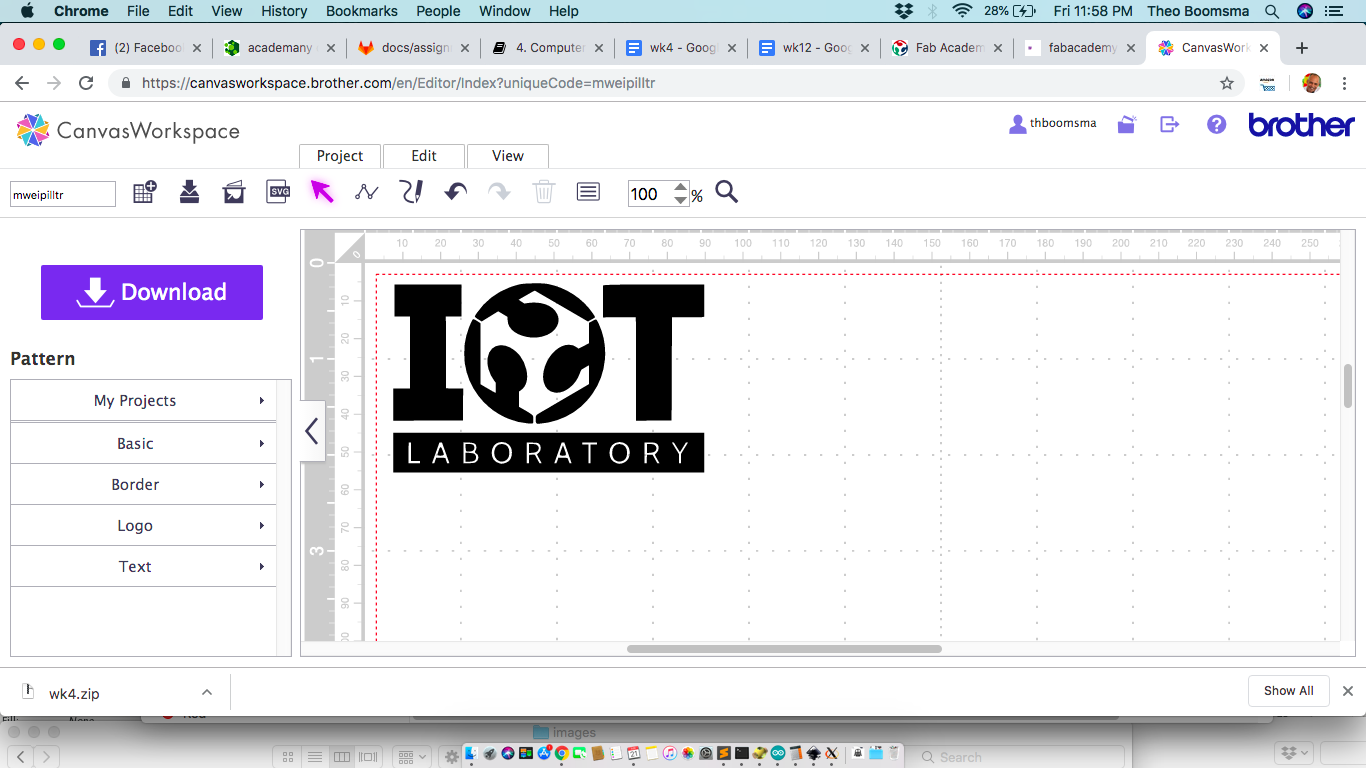Open Chrome's three-dot menu
The height and width of the screenshot is (768, 1366).
1344,83
